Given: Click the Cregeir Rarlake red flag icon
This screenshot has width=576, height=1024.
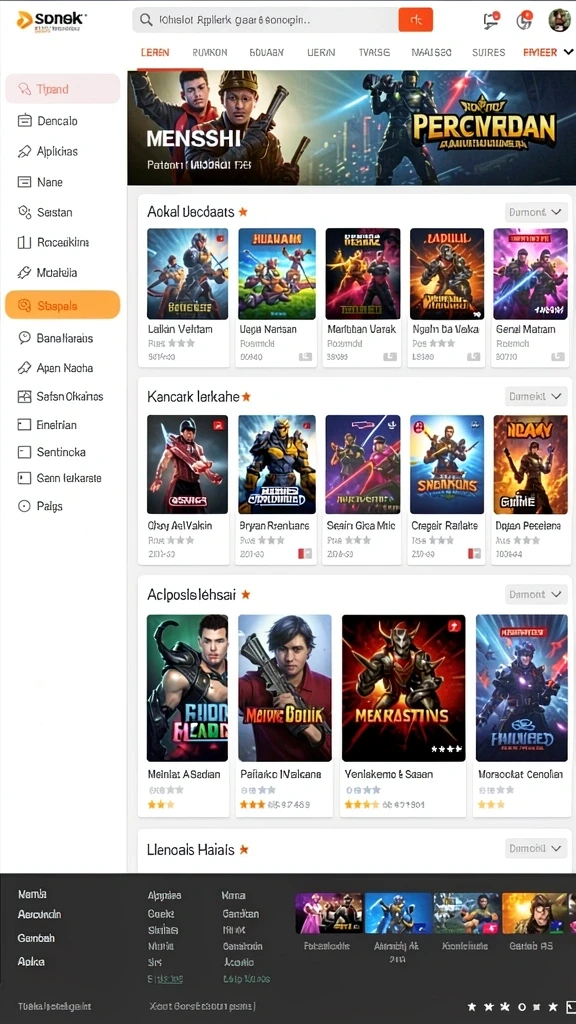Looking at the screenshot, I should (474, 554).
